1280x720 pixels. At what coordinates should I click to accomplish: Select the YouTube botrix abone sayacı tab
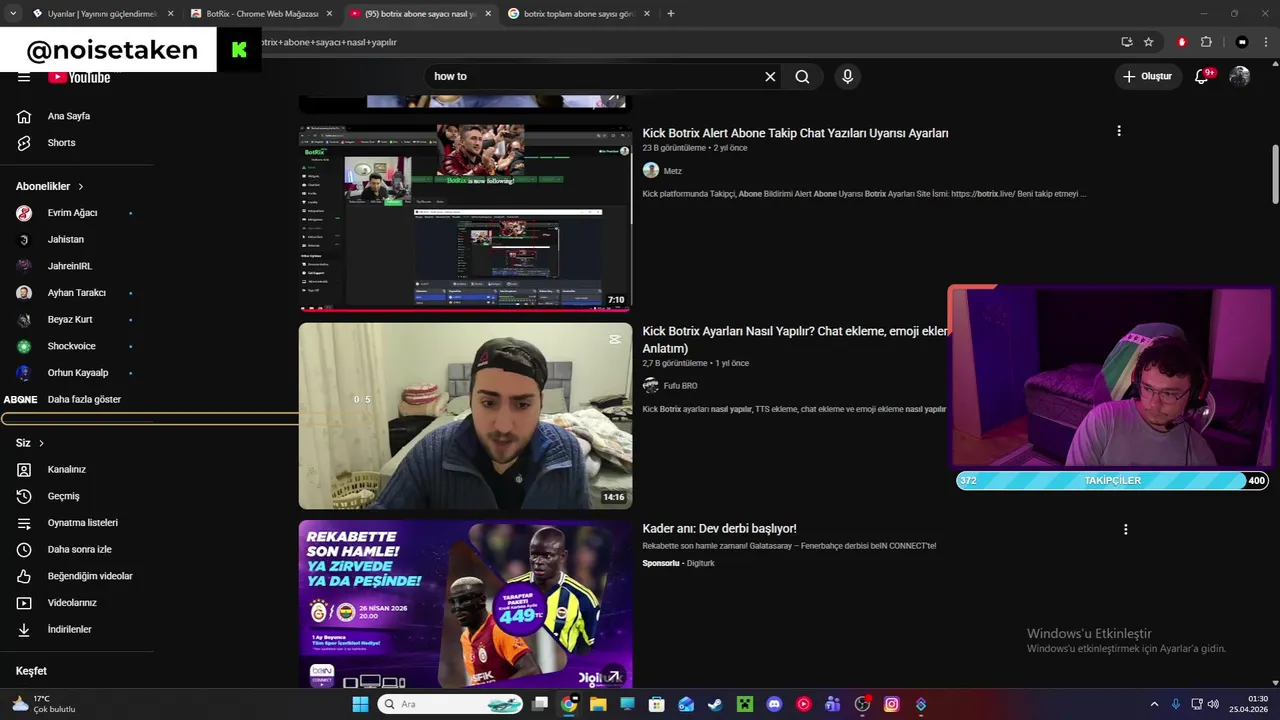point(420,14)
